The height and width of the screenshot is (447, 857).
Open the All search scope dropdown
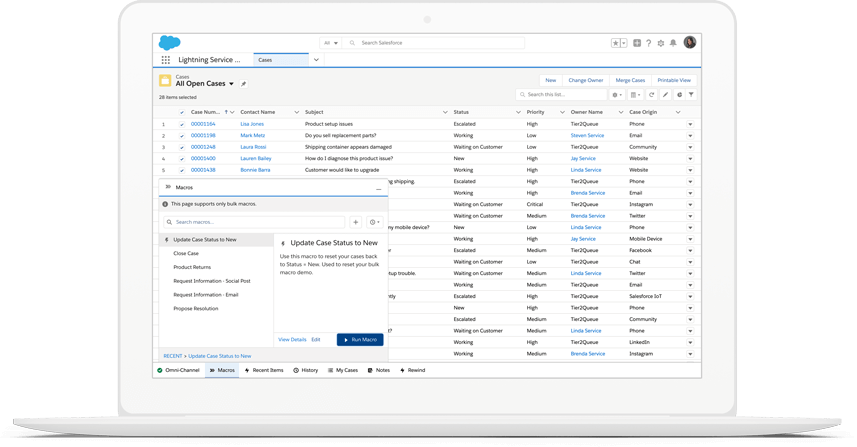pos(331,43)
